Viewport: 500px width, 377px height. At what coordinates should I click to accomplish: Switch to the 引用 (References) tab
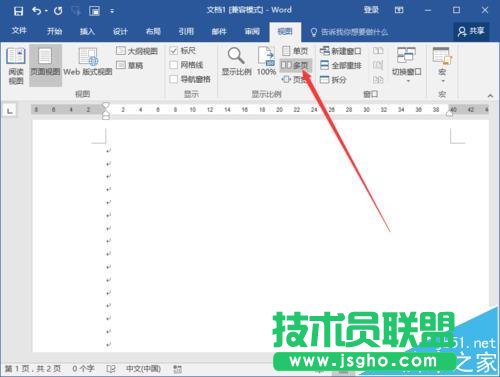click(x=186, y=32)
